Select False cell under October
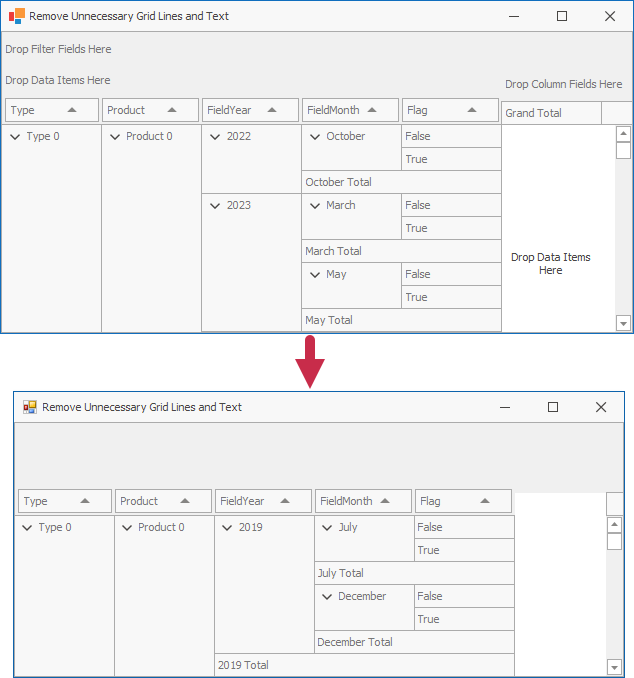 (x=451, y=136)
